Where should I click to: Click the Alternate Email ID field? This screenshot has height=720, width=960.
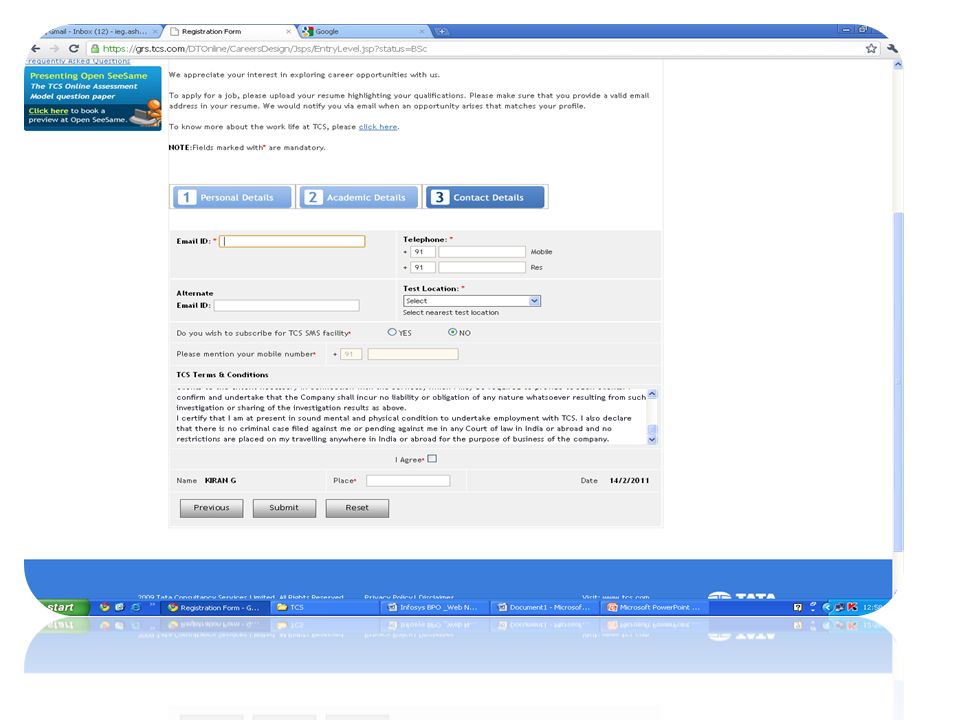click(x=287, y=306)
